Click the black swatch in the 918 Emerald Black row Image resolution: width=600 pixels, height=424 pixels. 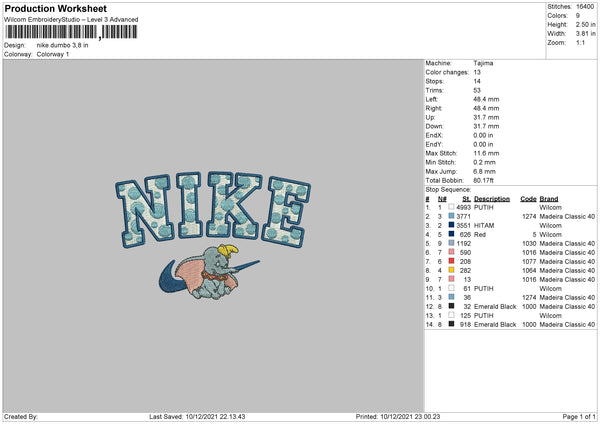pyautogui.click(x=452, y=324)
